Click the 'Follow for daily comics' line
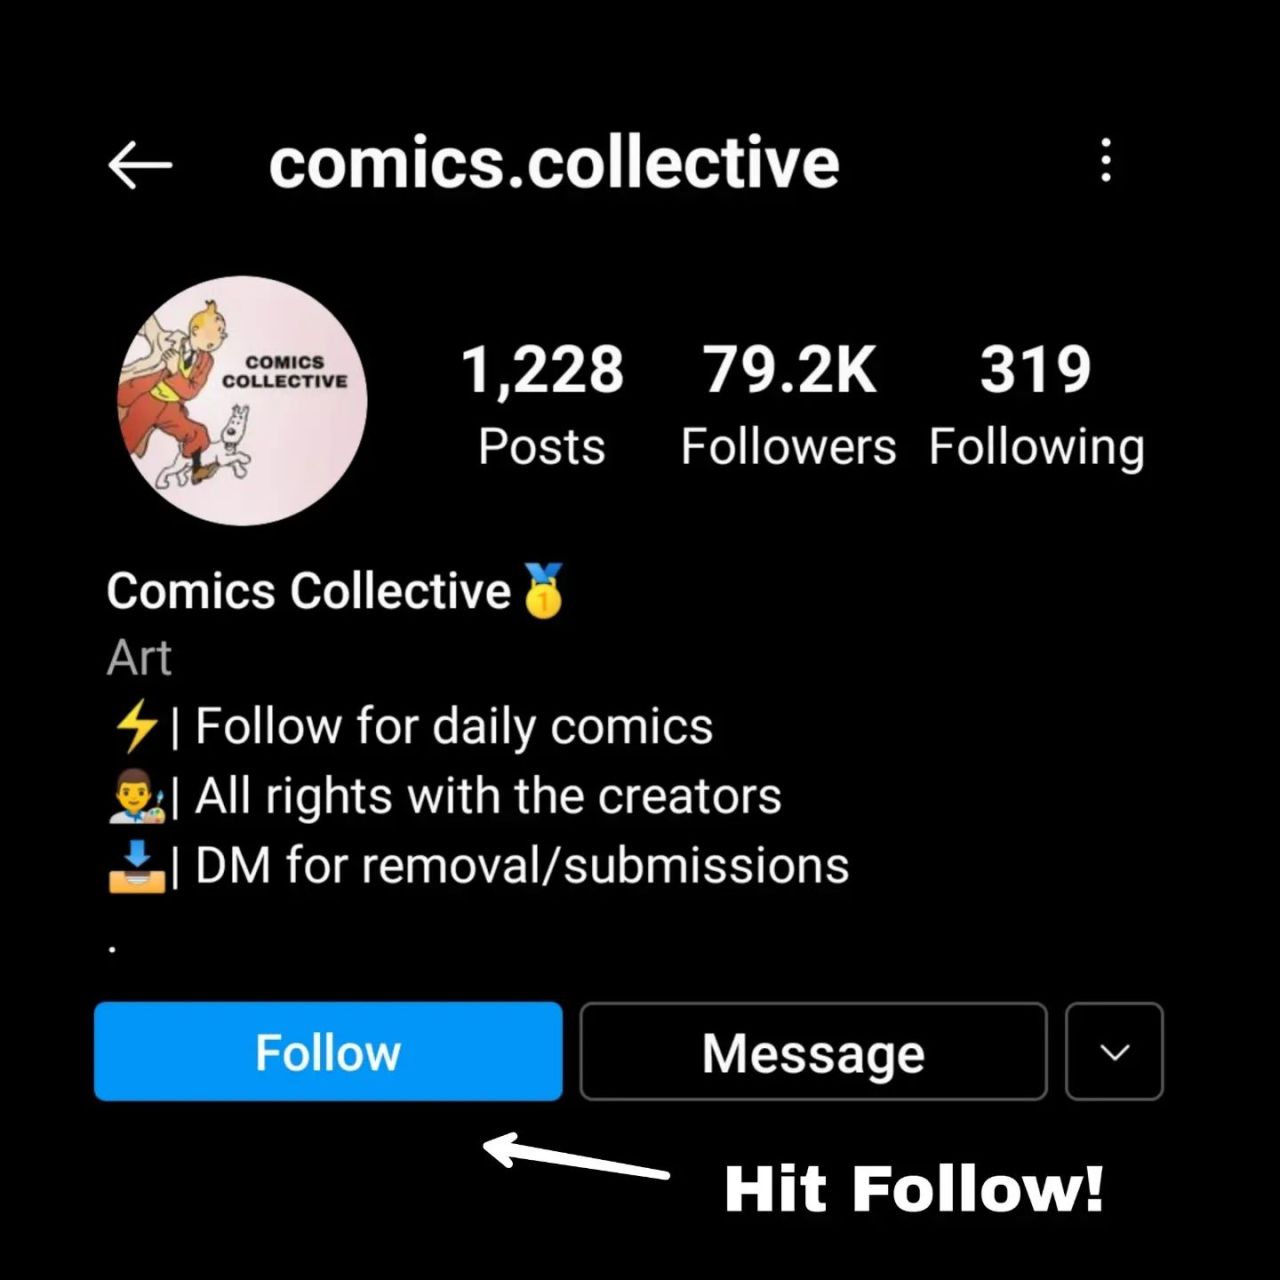 [453, 726]
